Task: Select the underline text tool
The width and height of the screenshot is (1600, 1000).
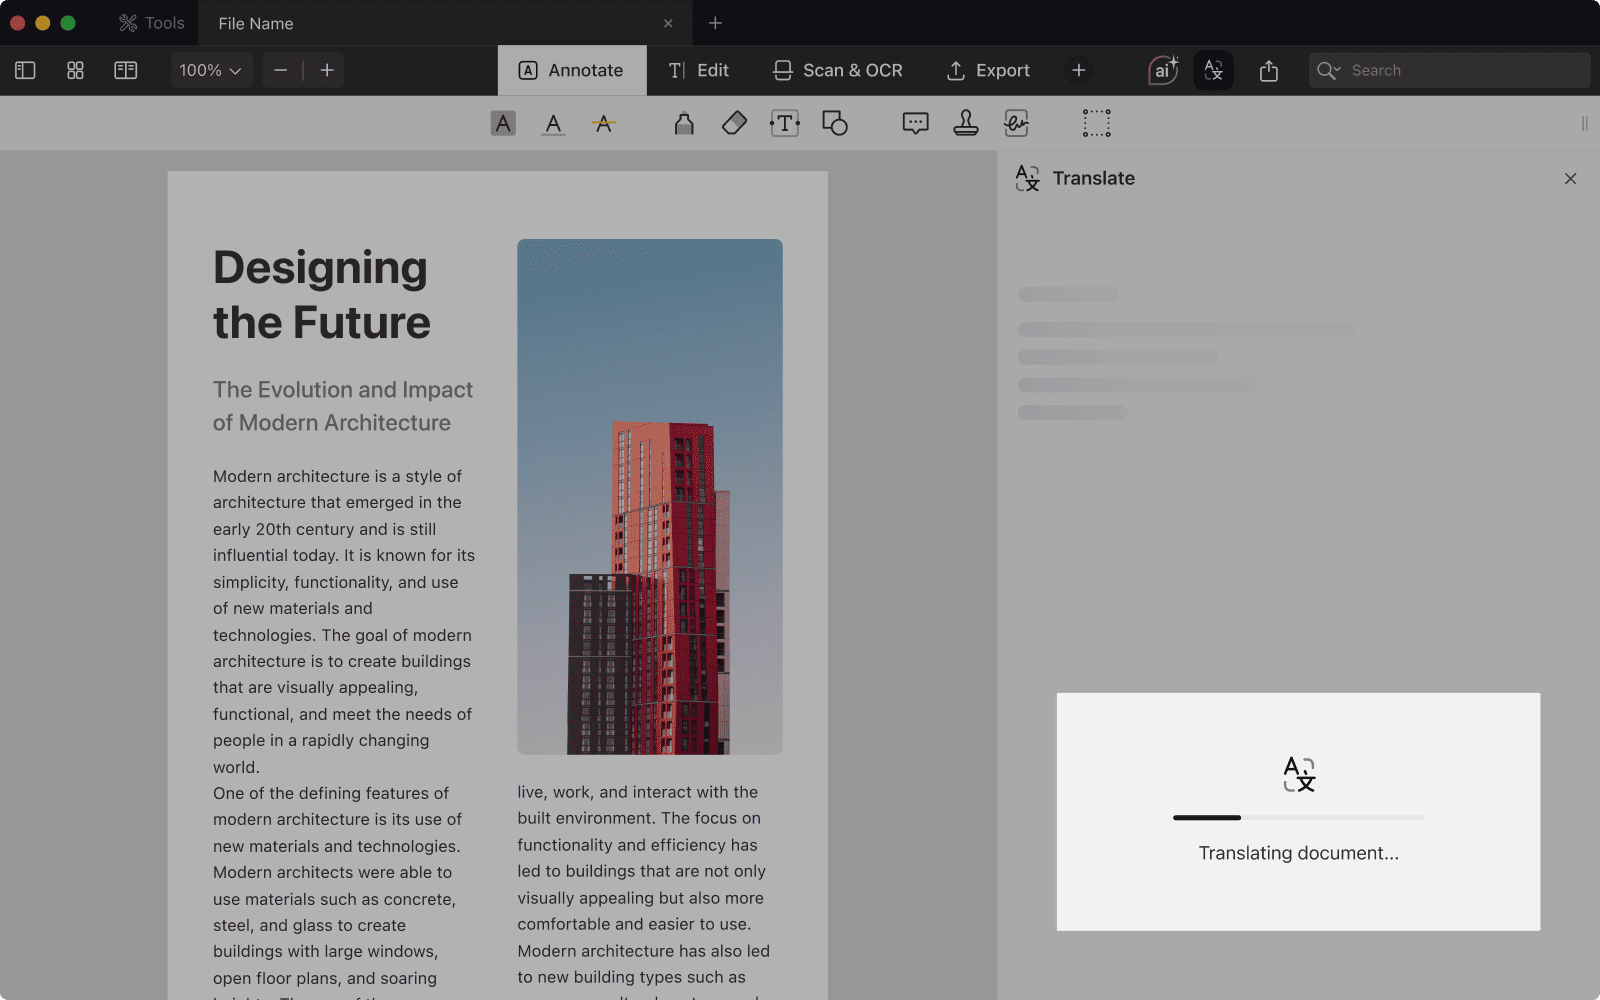Action: point(553,123)
